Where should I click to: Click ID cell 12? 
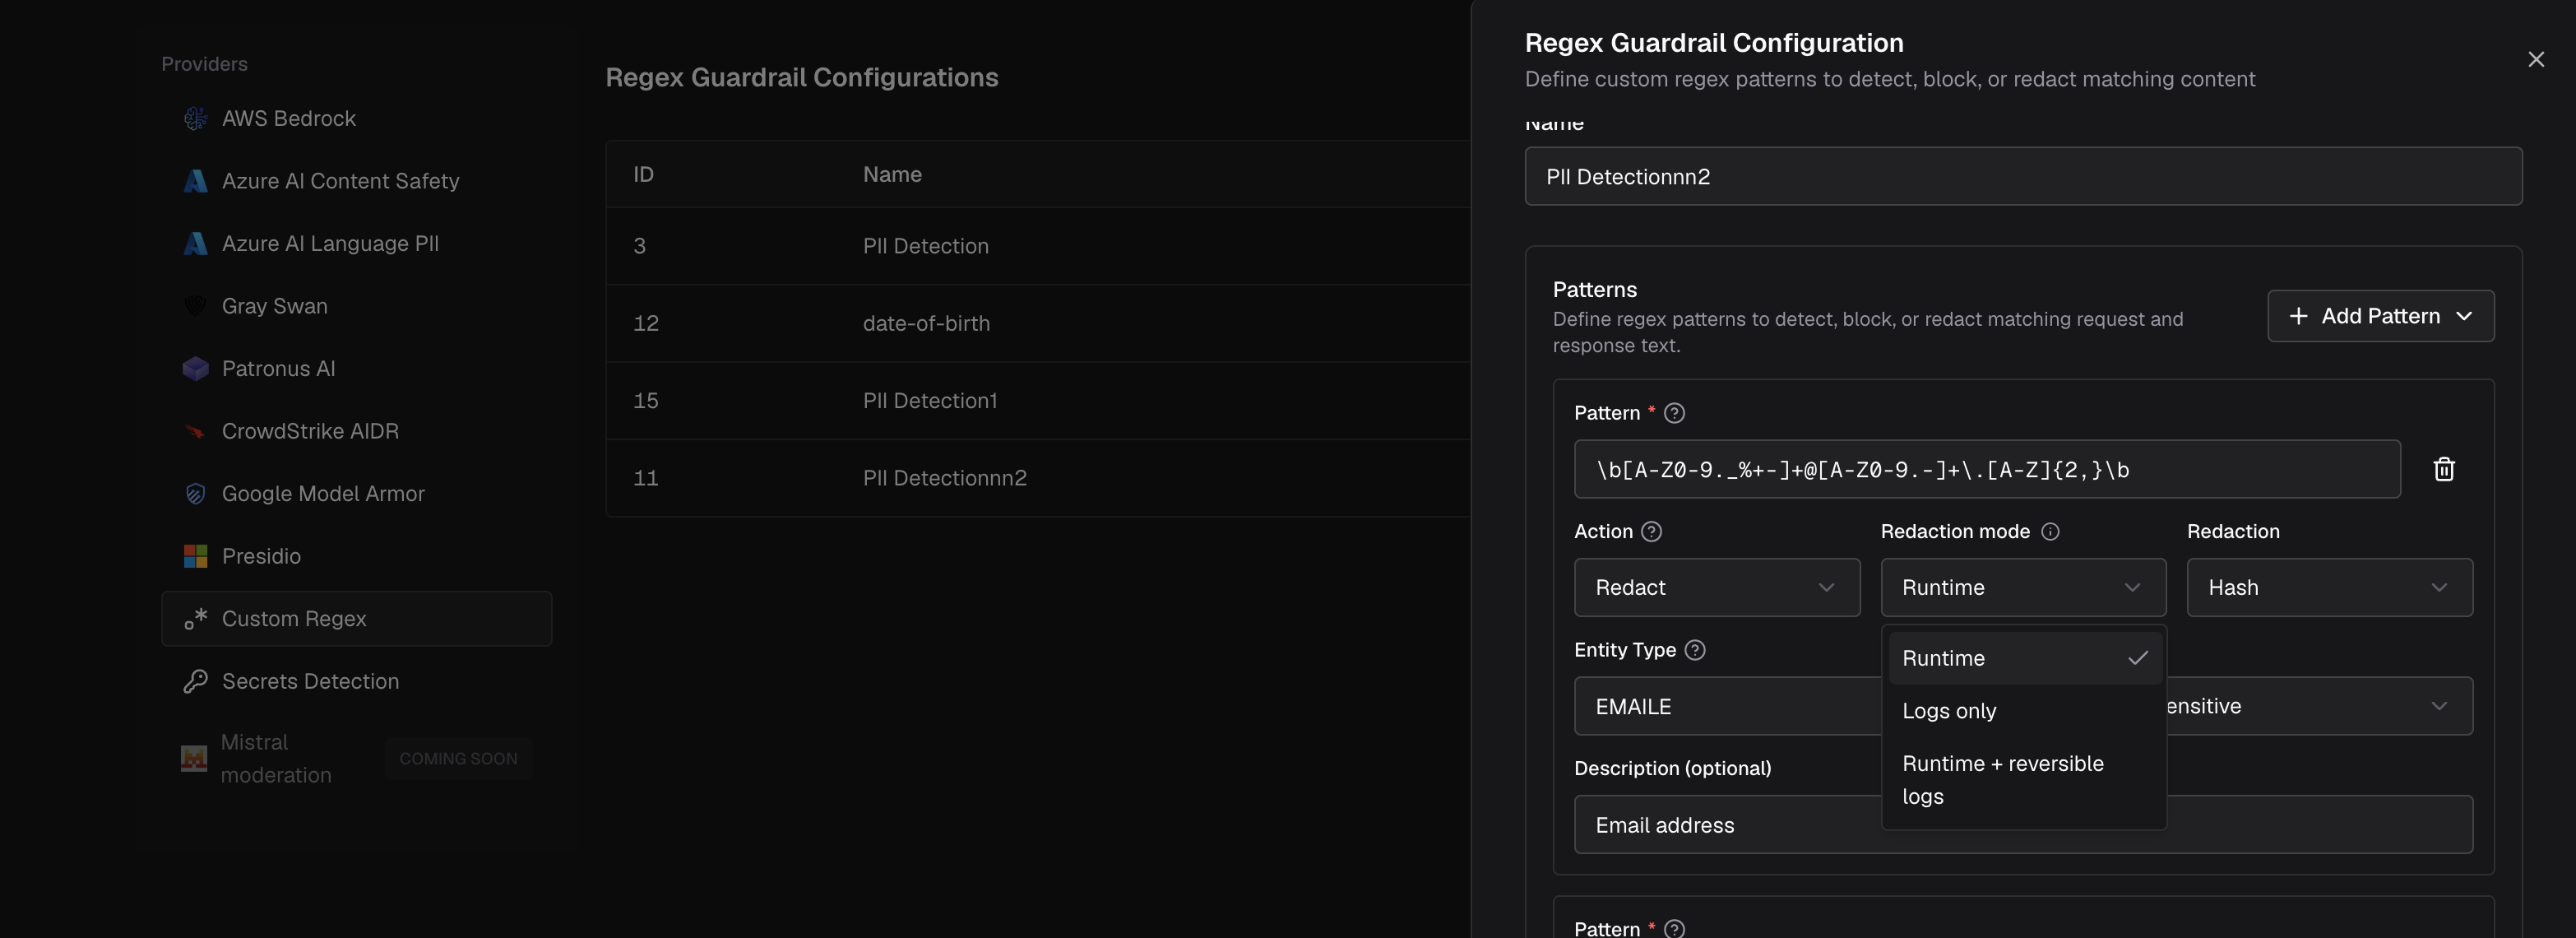(x=646, y=323)
